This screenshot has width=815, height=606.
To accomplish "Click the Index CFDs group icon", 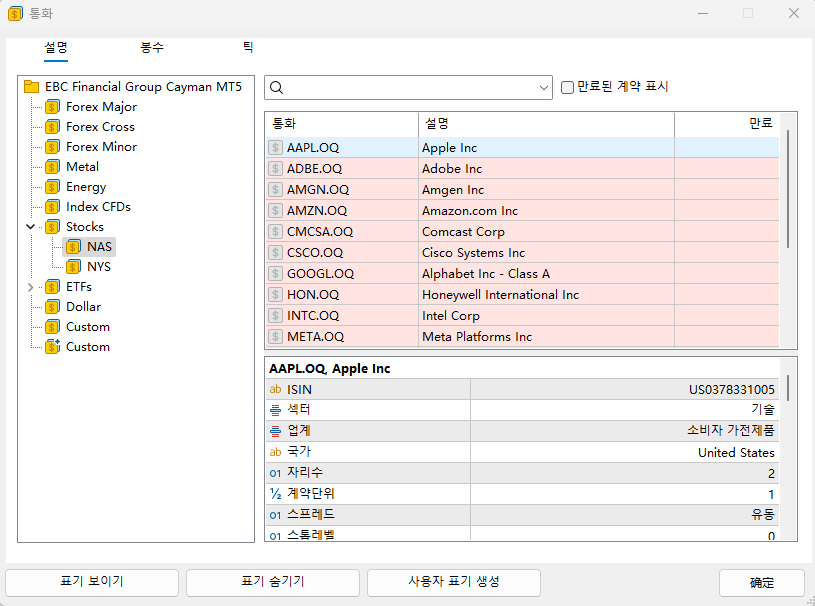I will coord(52,207).
